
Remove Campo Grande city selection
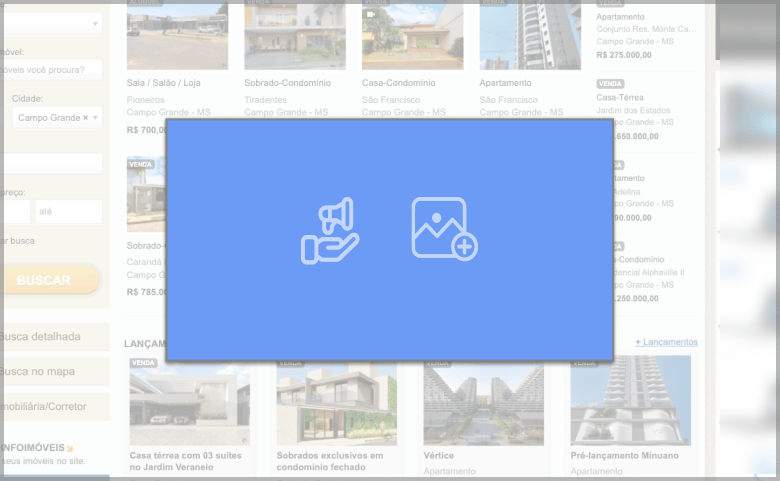pyautogui.click(x=86, y=118)
